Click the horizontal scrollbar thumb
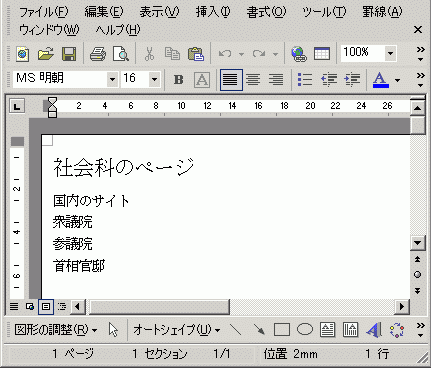The width and height of the screenshot is (431, 368). click(159, 307)
